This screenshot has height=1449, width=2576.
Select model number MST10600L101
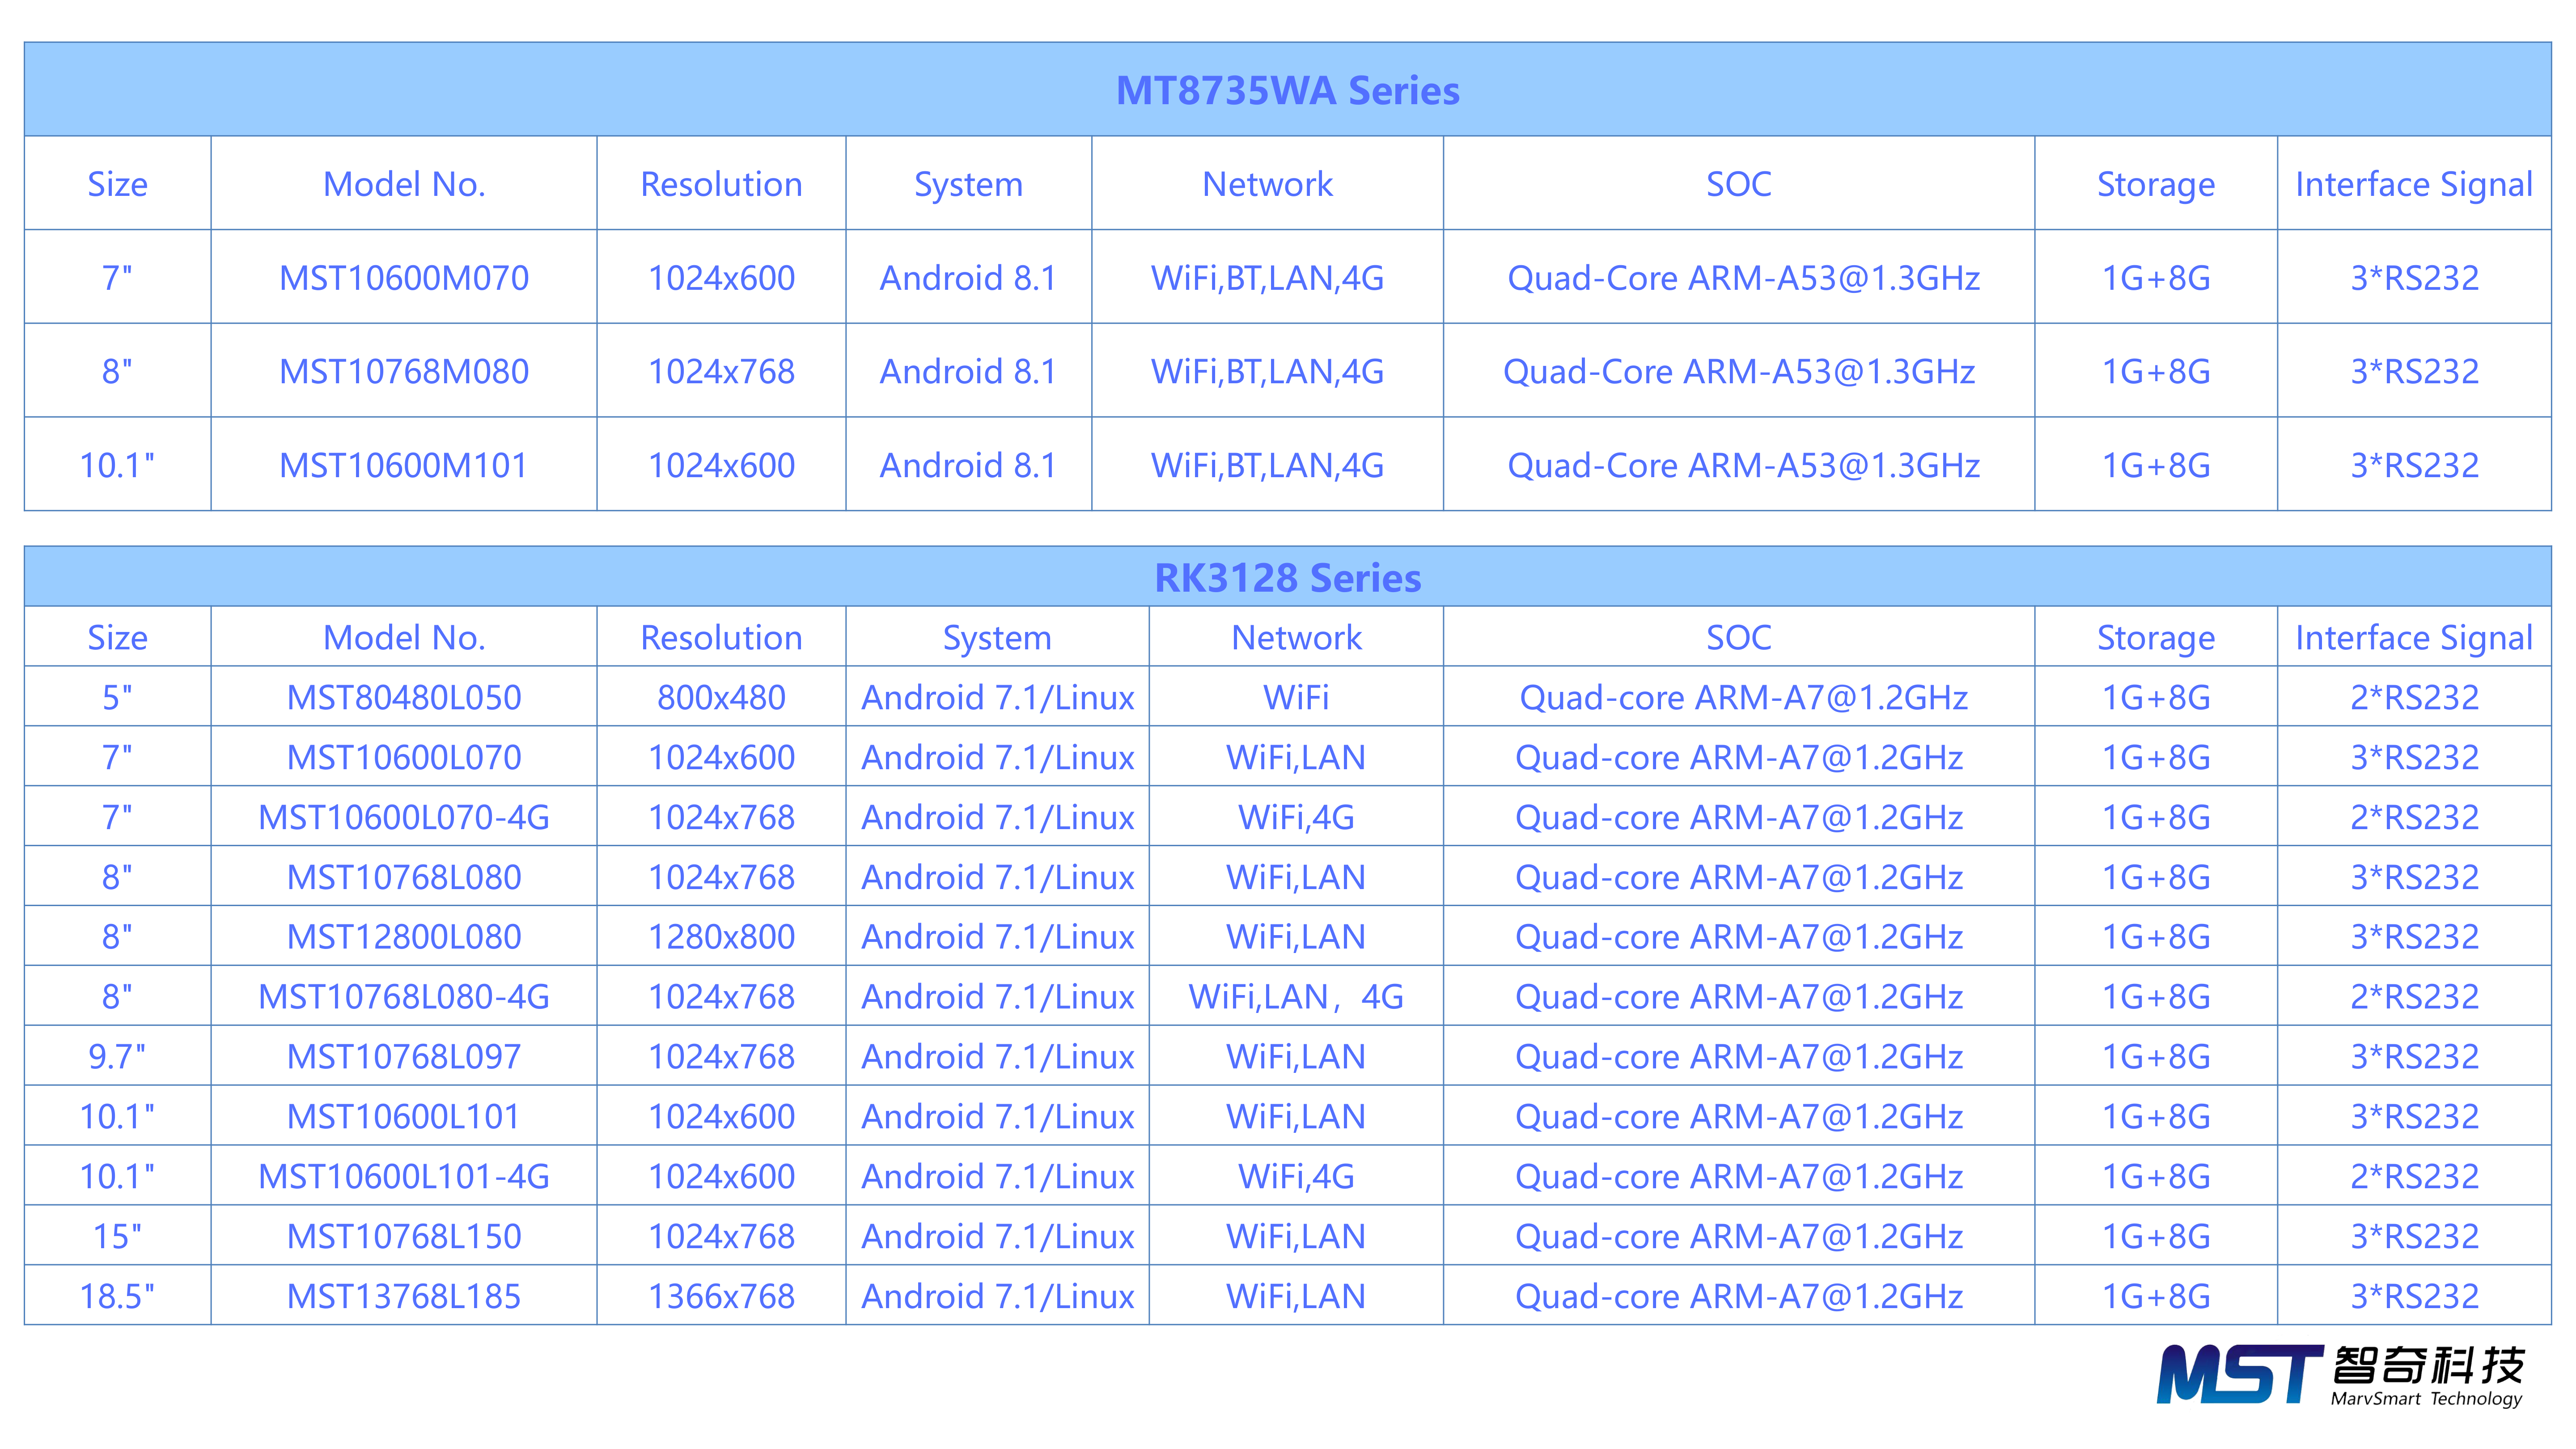[404, 1117]
